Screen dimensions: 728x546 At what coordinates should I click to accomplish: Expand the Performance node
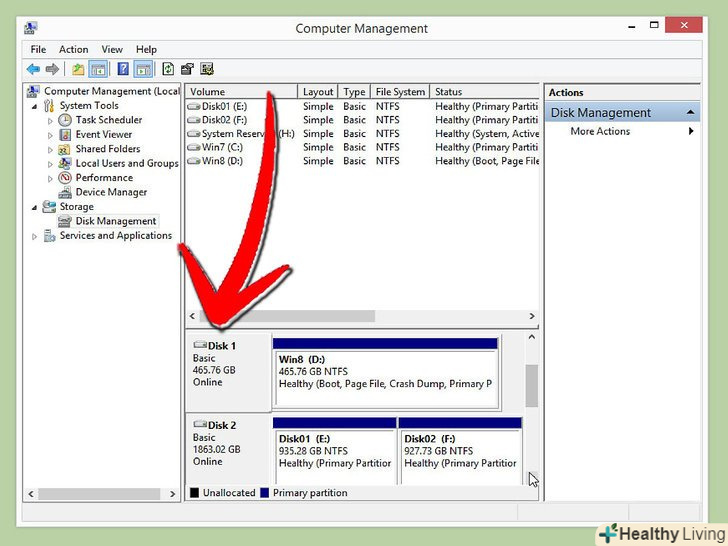[50, 179]
